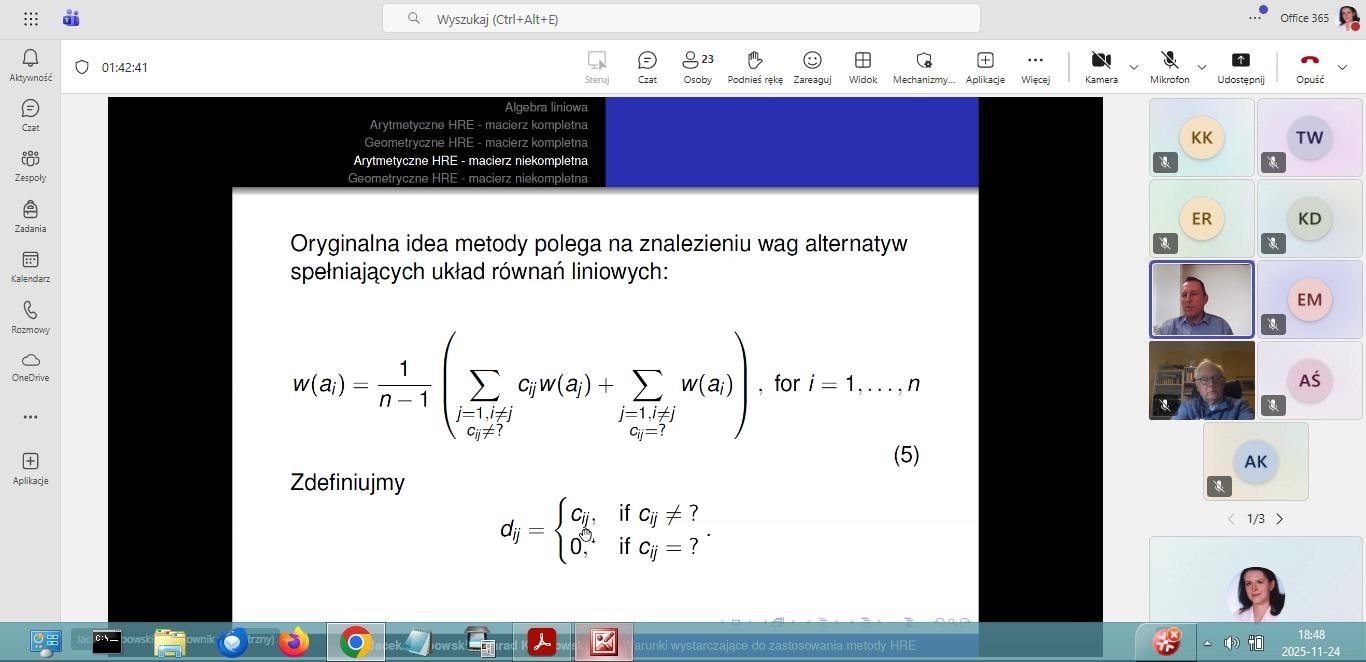The image size is (1366, 662).
Task: Open the Aplikacje button in the meeting toolbar
Action: tap(985, 67)
